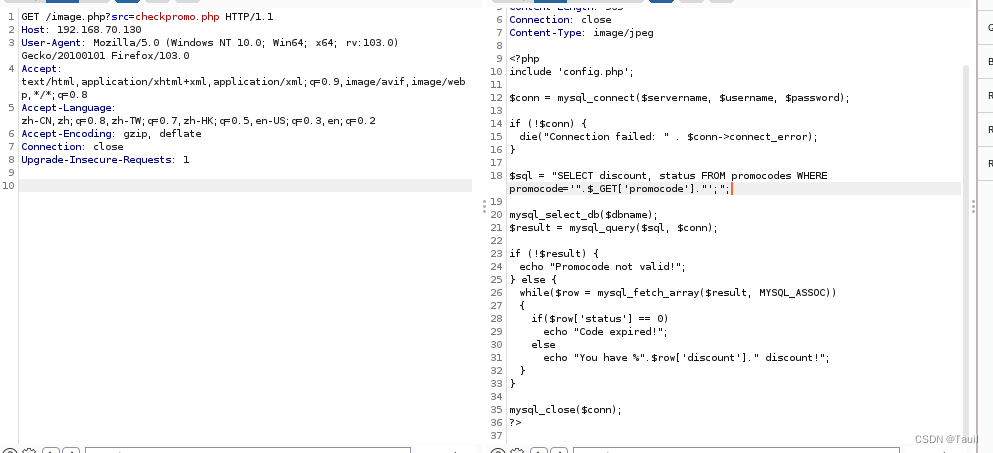Click the 'die("Connection failed' line
The image size is (993, 453).
click(x=668, y=136)
